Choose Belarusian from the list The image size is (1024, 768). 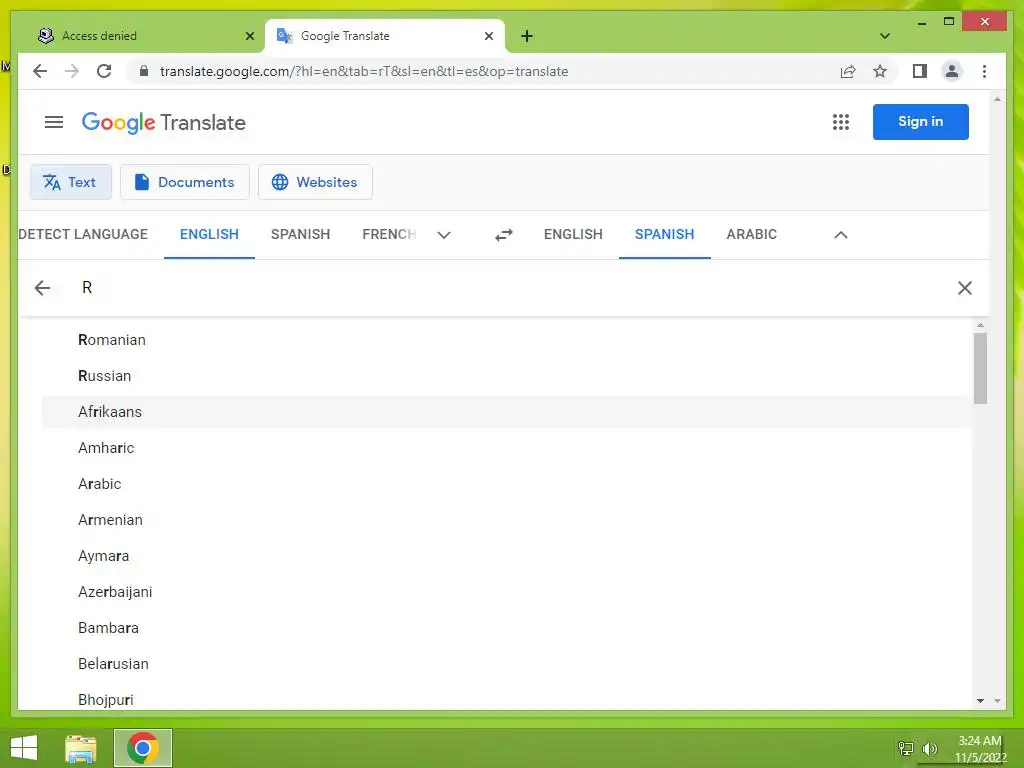[x=507, y=664]
